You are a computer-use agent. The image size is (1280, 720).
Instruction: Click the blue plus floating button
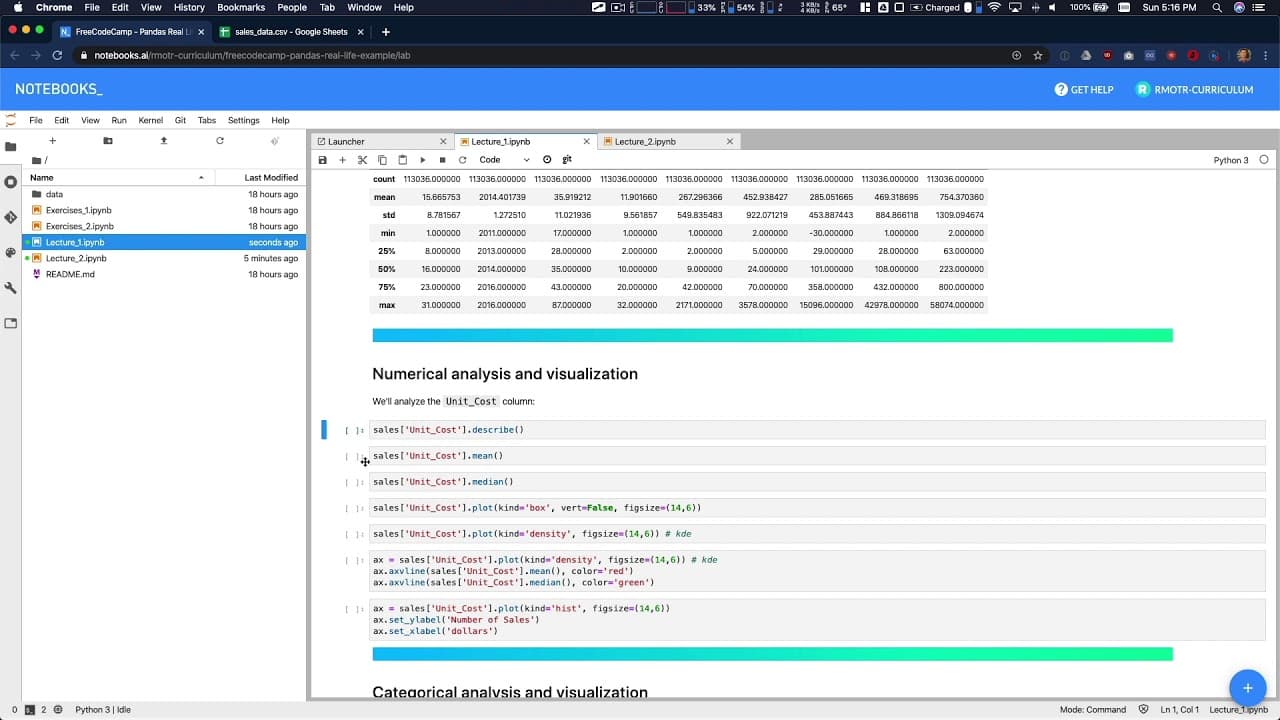click(x=1247, y=688)
